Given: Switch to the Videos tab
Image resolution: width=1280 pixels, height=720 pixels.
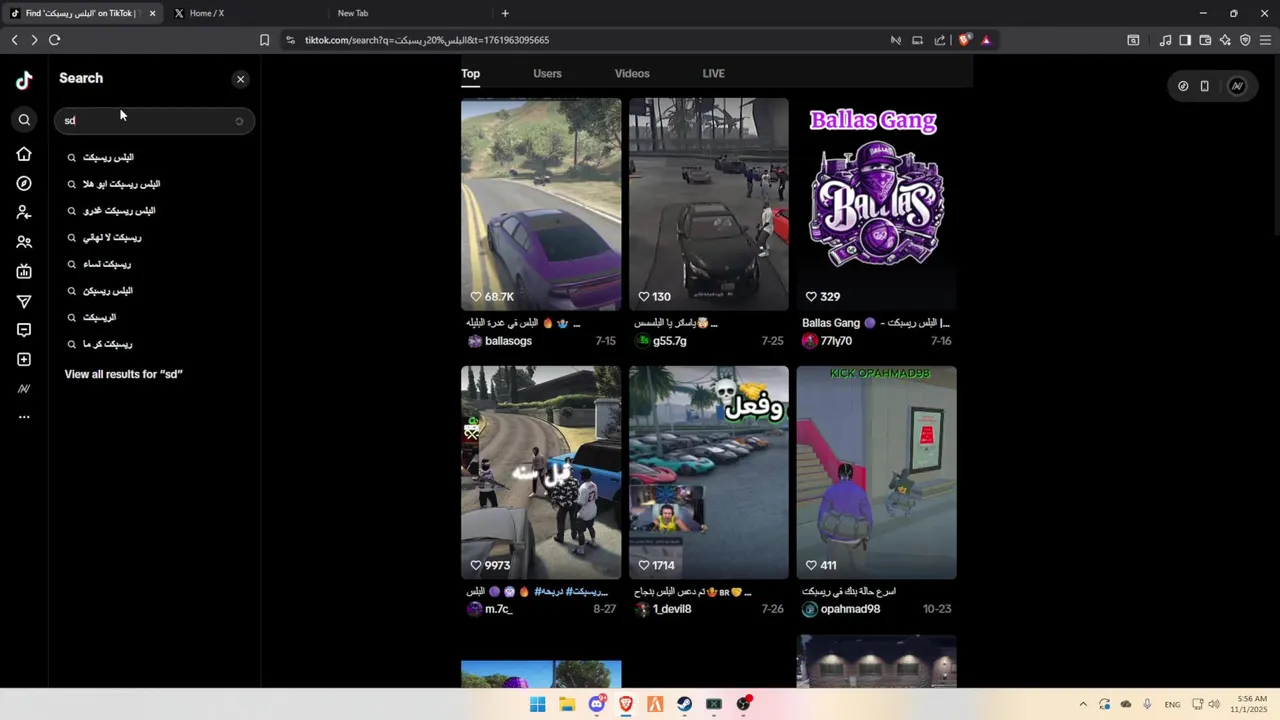Looking at the screenshot, I should click(x=632, y=74).
